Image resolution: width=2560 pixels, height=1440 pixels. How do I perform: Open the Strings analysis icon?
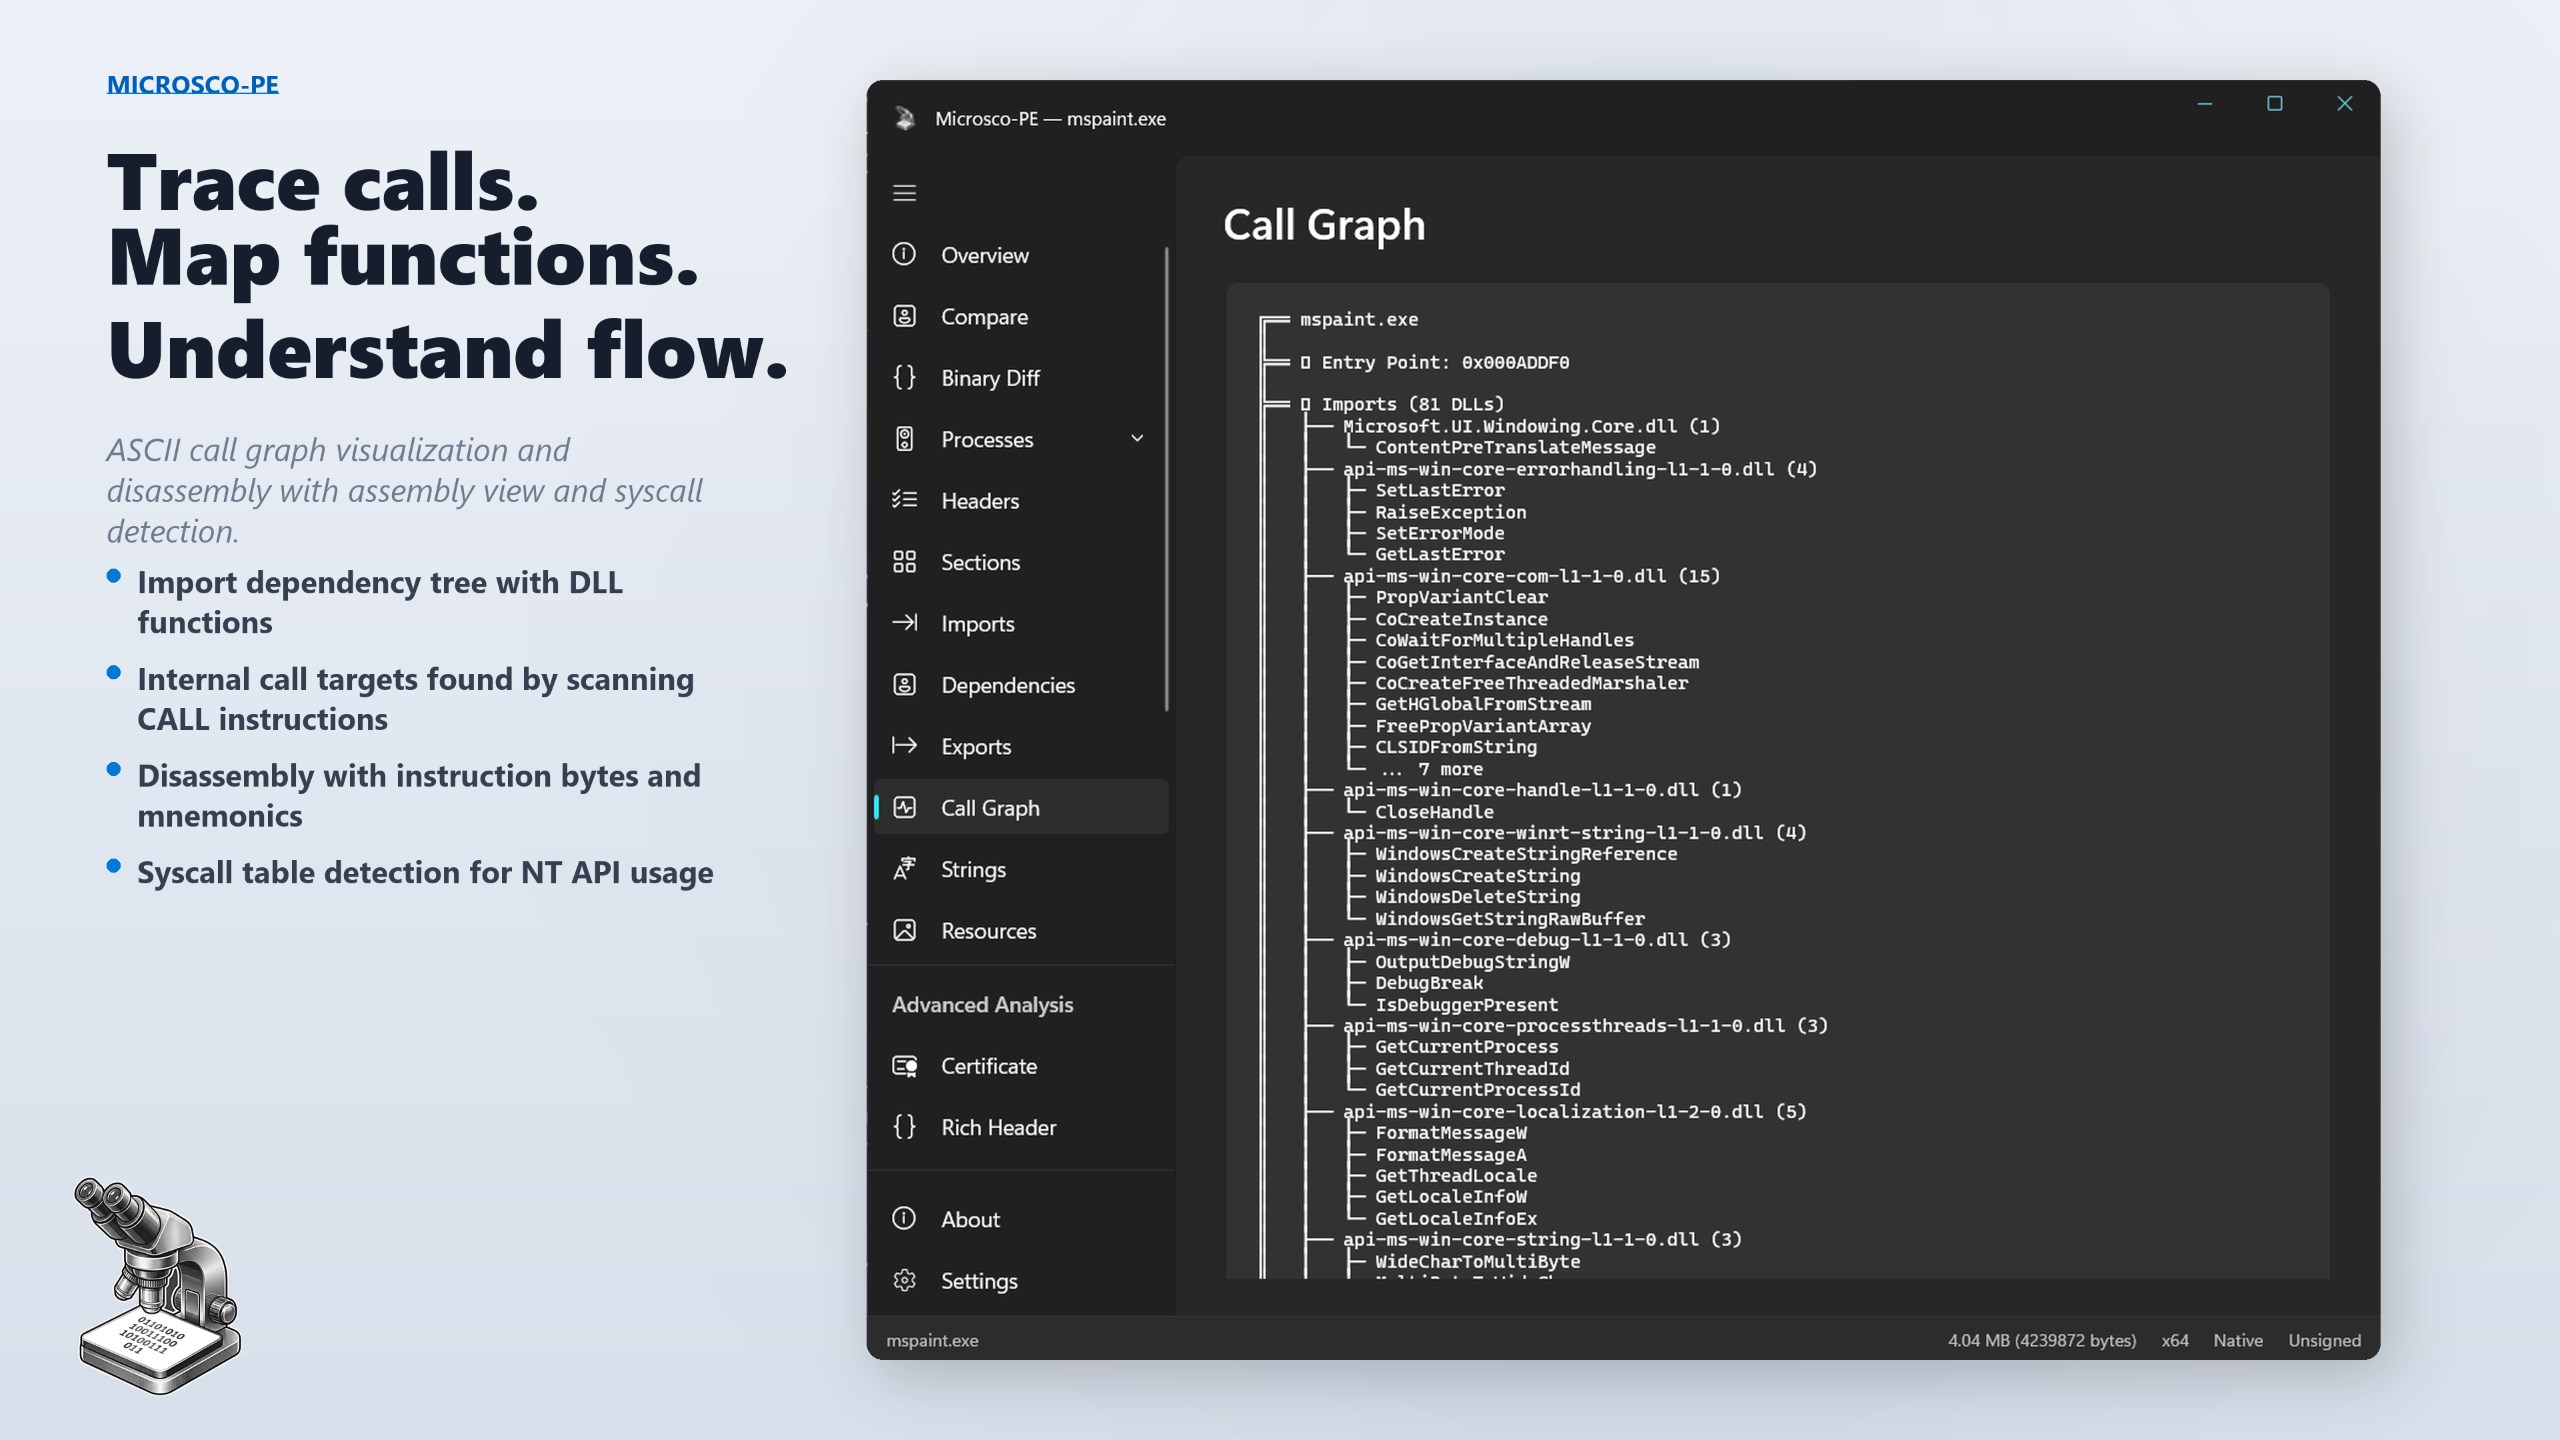tap(905, 869)
